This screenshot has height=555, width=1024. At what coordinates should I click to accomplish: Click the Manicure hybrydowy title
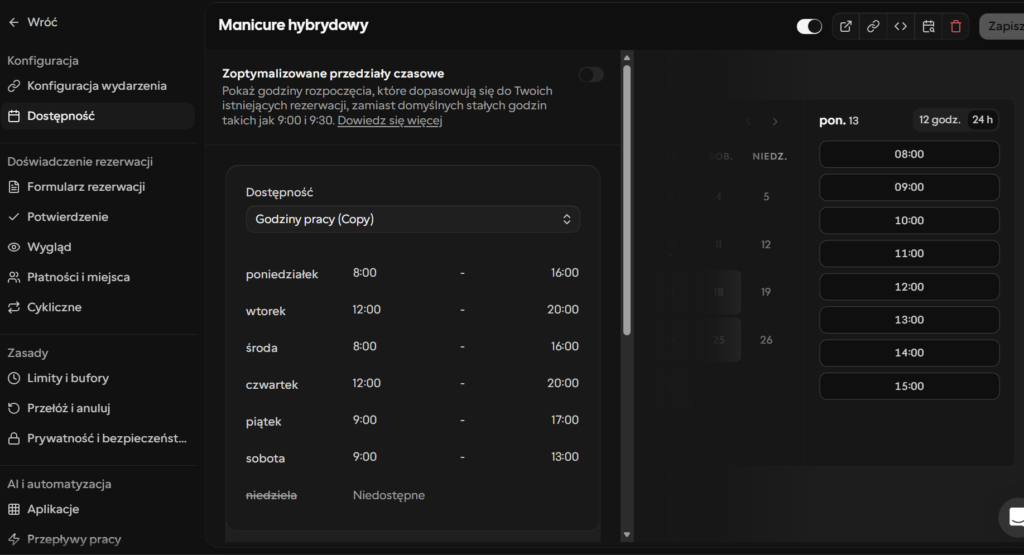point(293,25)
